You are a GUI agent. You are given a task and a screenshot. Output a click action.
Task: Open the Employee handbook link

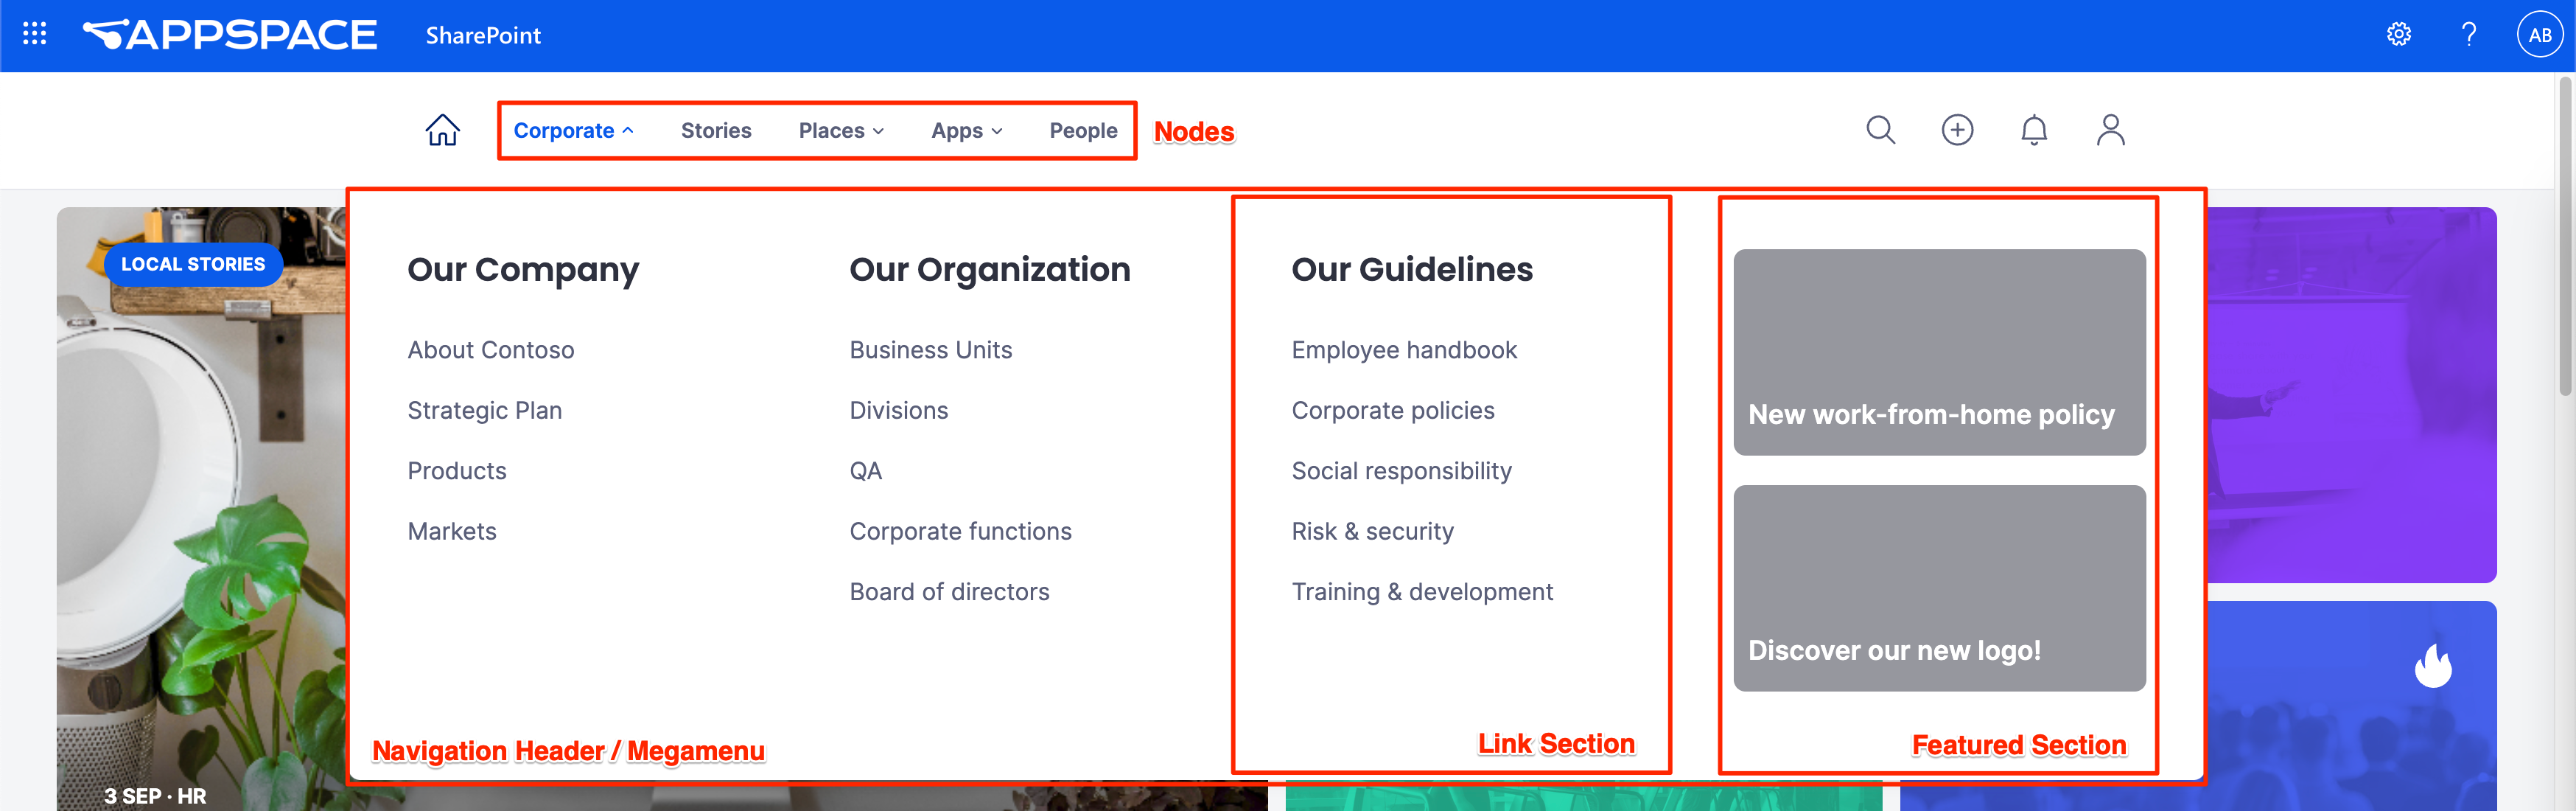point(1403,350)
